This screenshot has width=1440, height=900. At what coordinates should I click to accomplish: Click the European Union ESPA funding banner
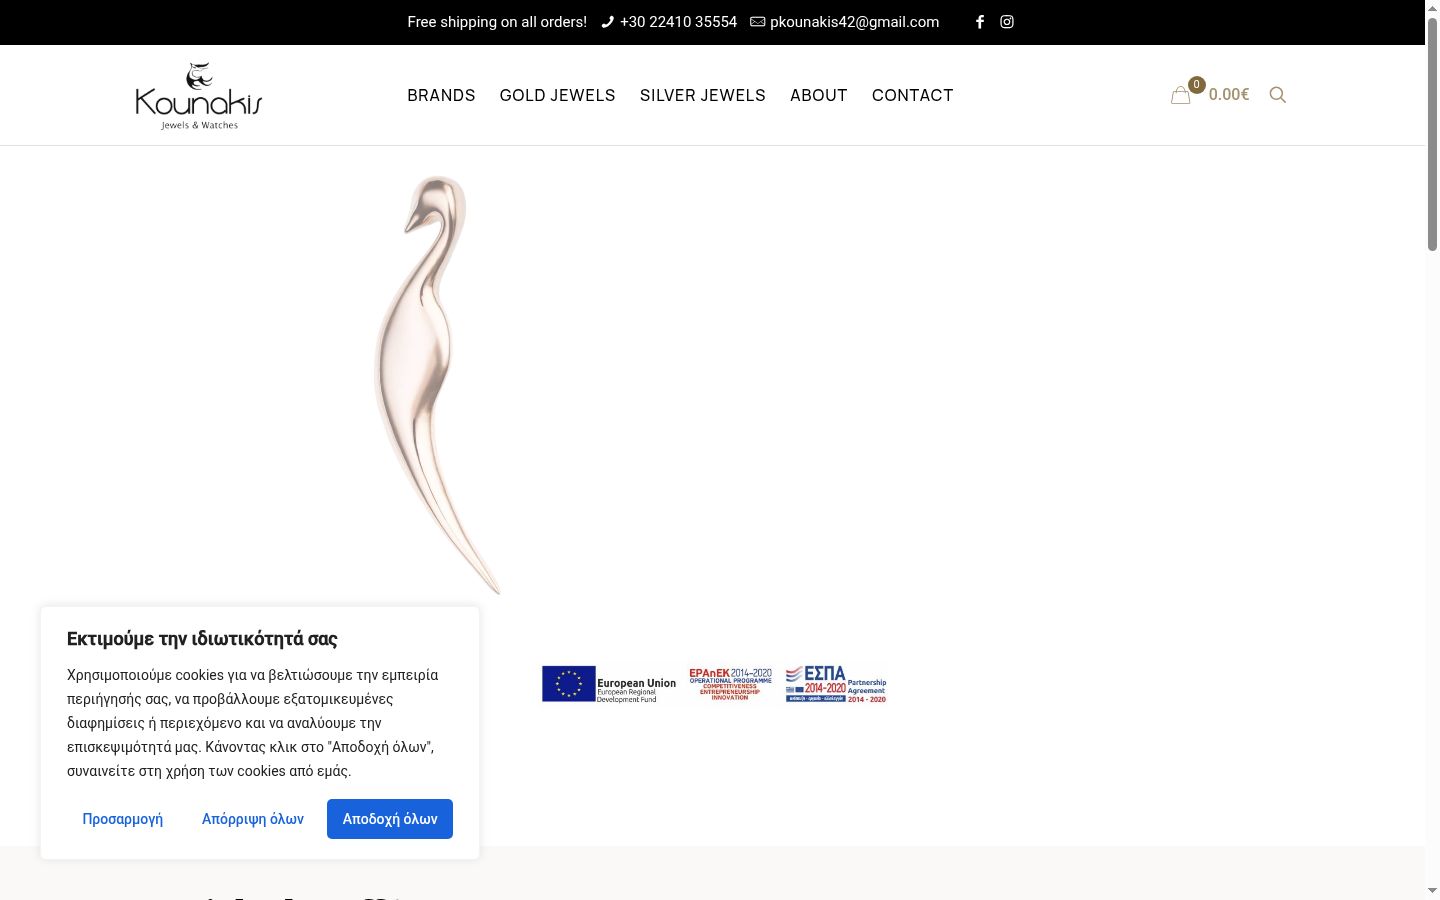point(714,684)
